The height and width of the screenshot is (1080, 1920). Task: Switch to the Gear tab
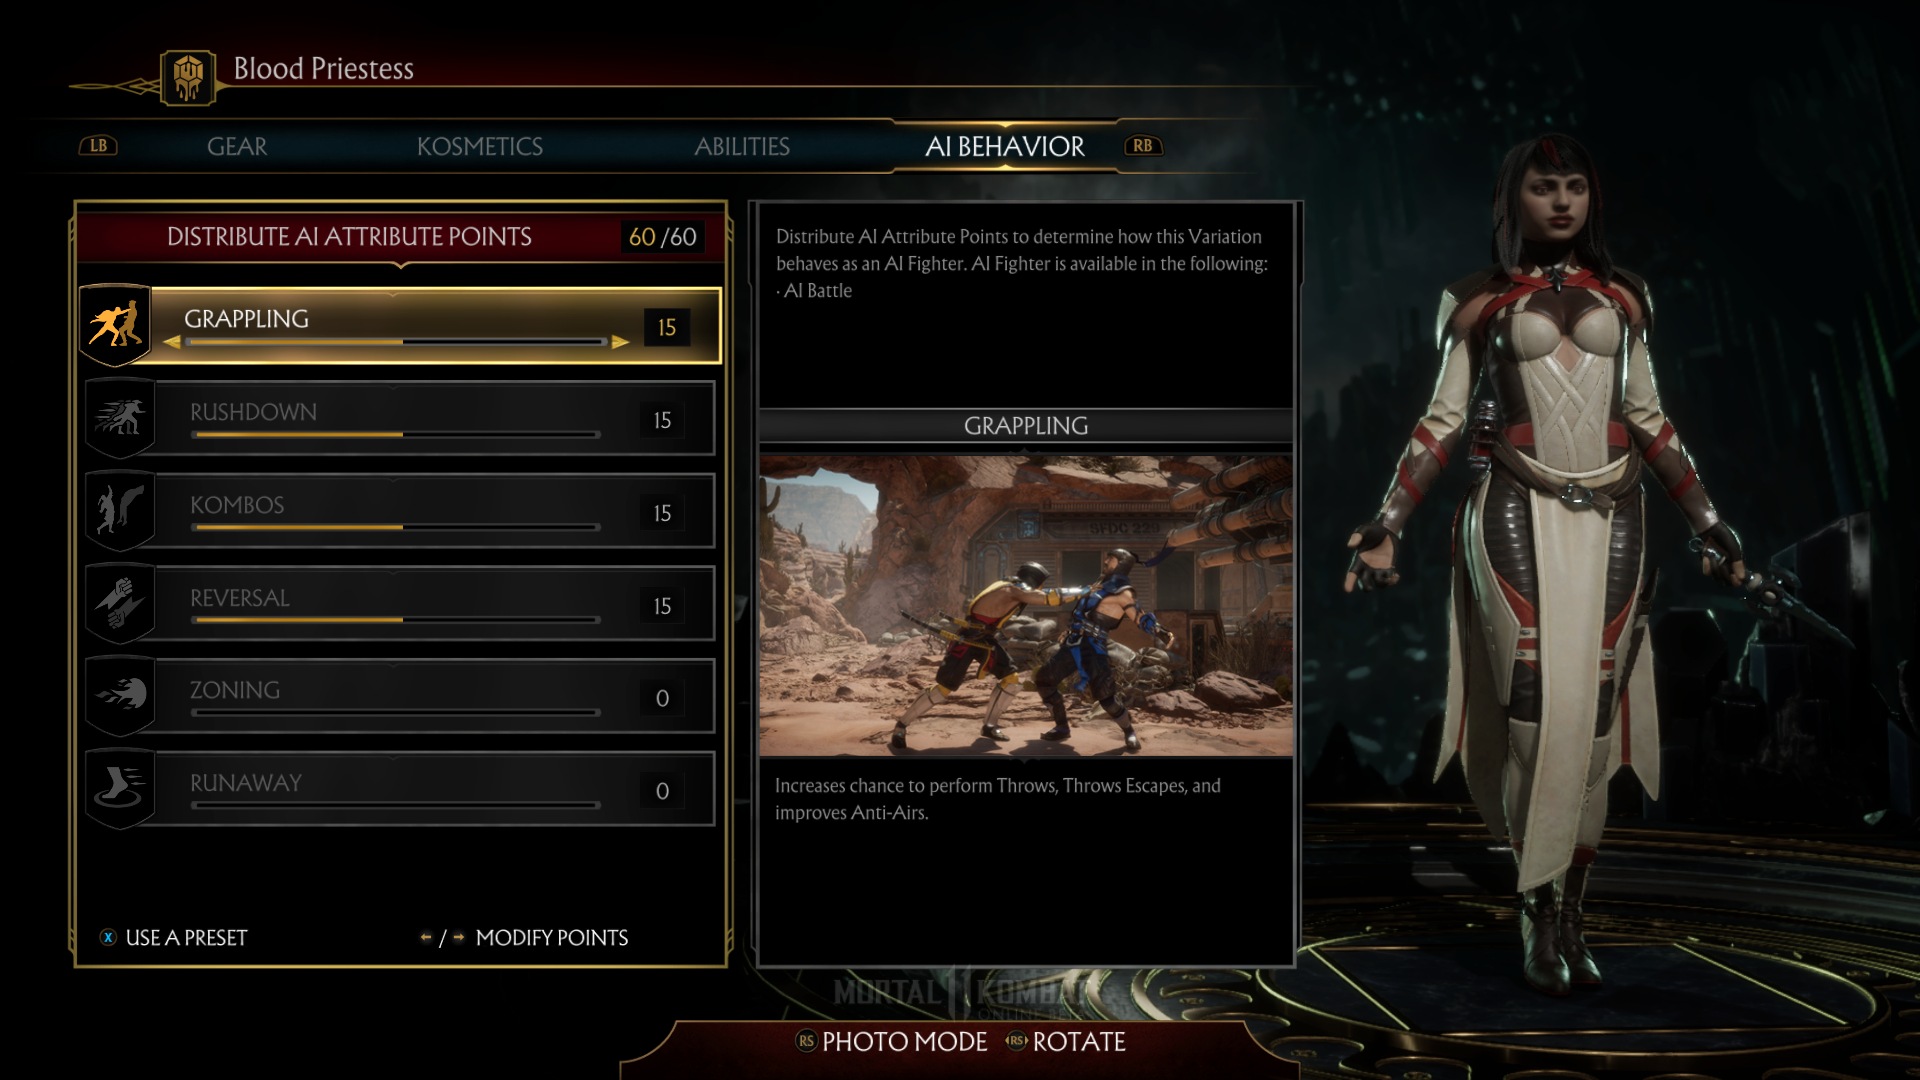(237, 147)
